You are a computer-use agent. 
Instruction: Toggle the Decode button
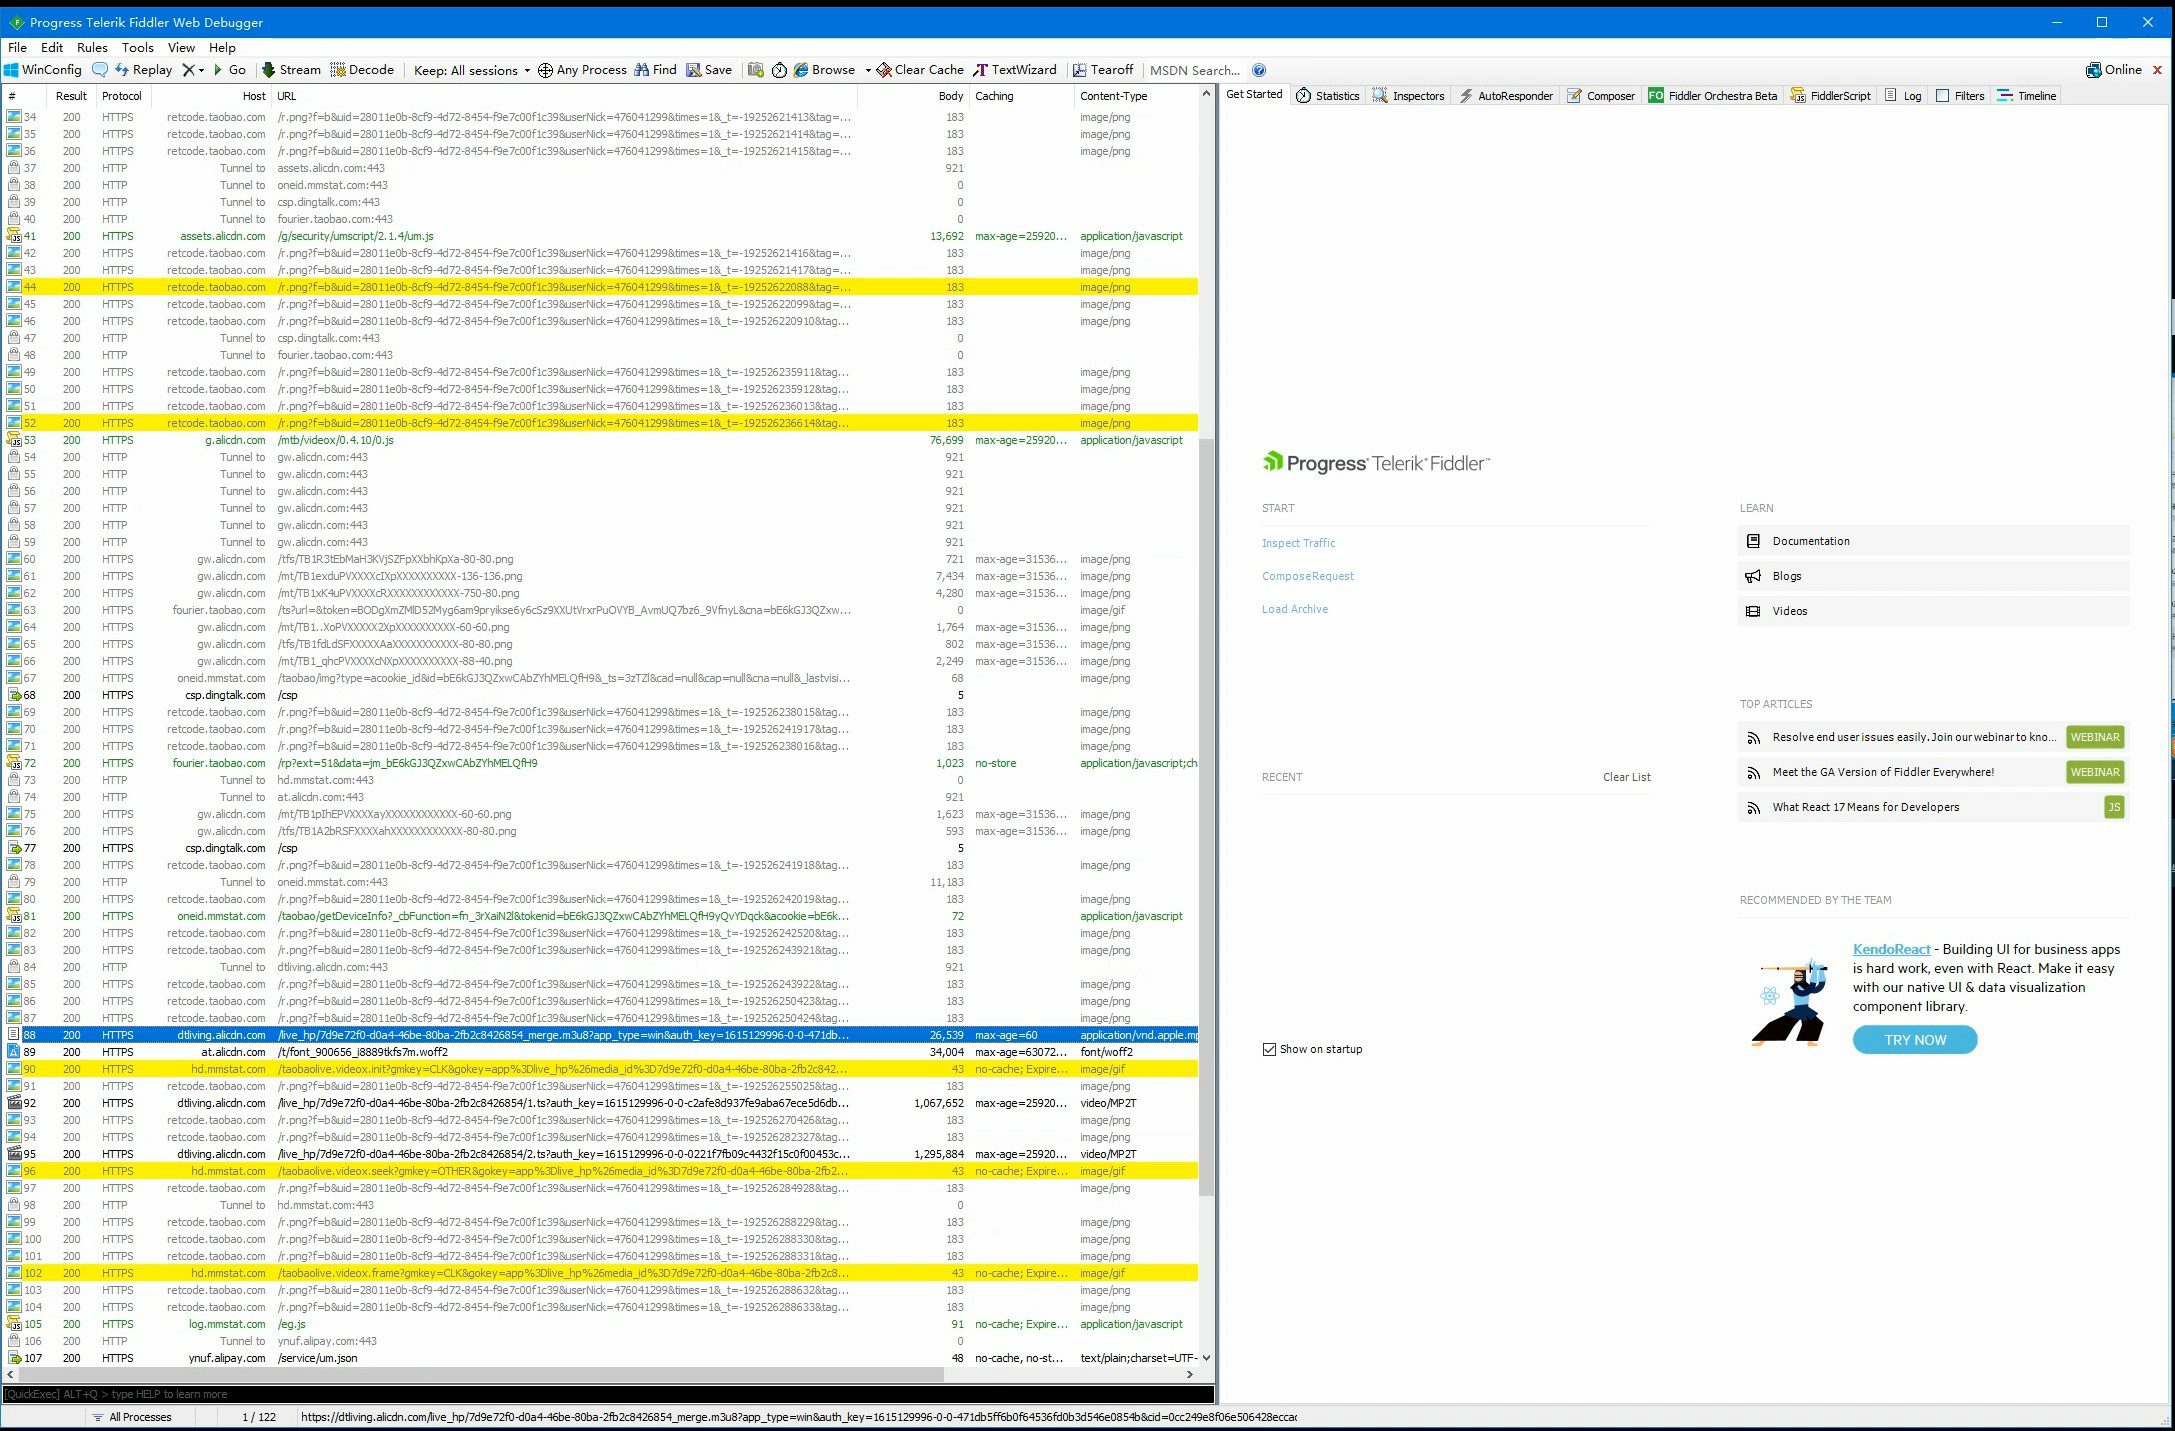click(x=362, y=70)
